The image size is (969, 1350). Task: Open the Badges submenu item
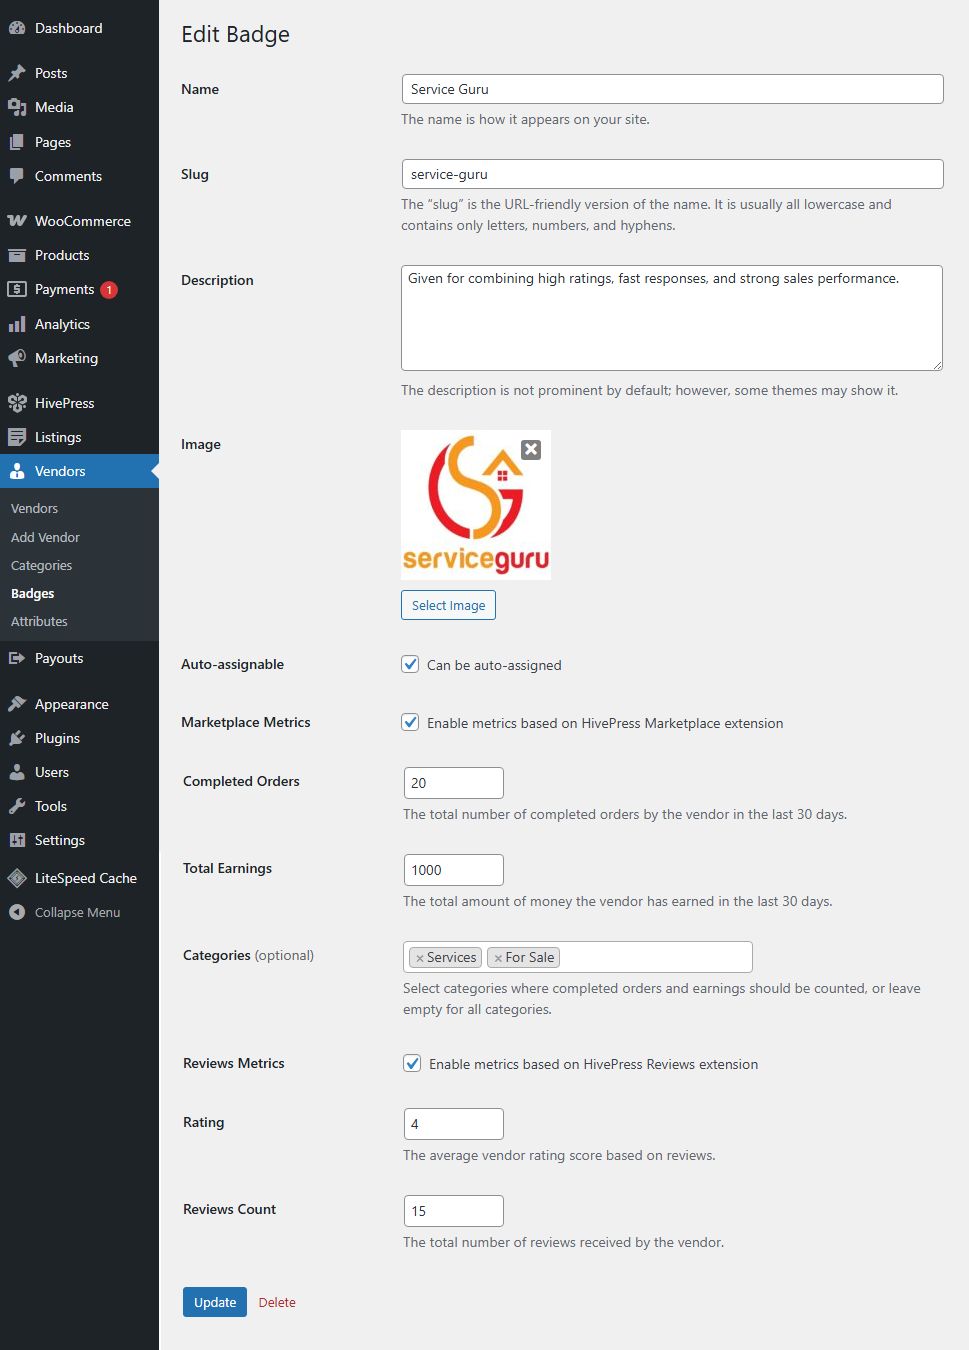[32, 593]
